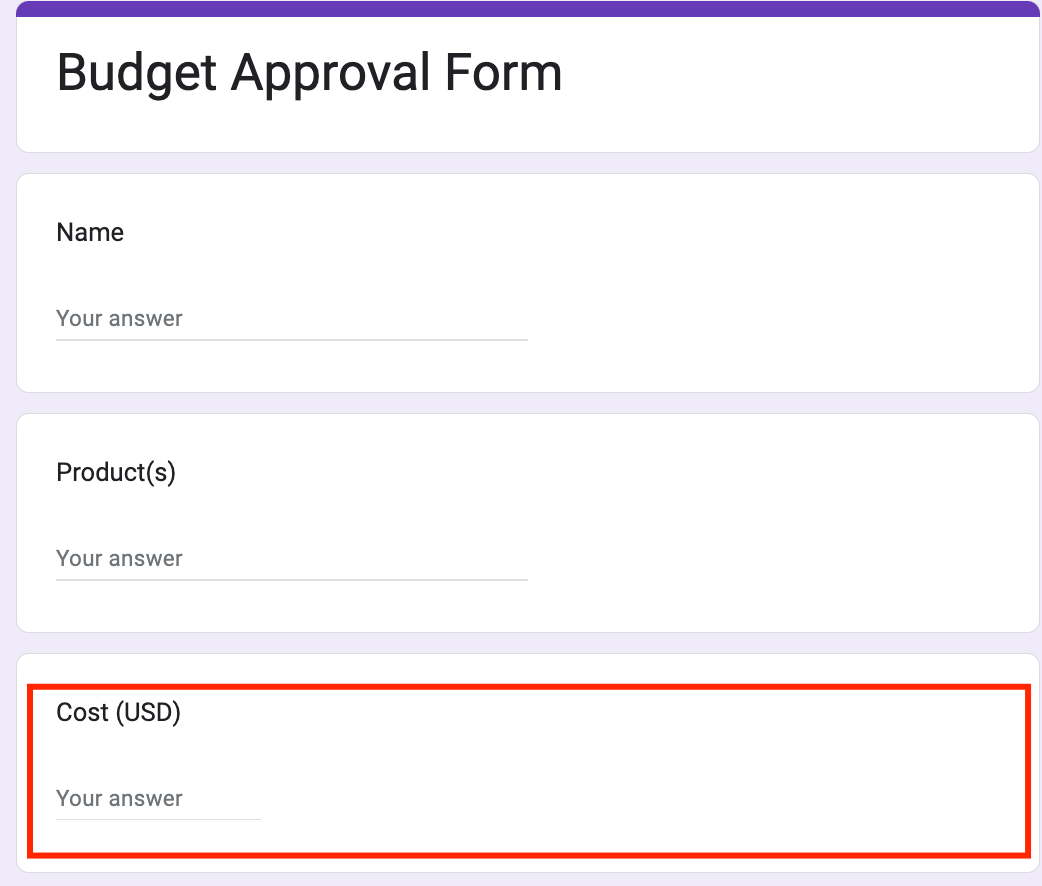Click the gap between Name and Product(s) cards
This screenshot has height=886, width=1042.
pyautogui.click(x=527, y=401)
